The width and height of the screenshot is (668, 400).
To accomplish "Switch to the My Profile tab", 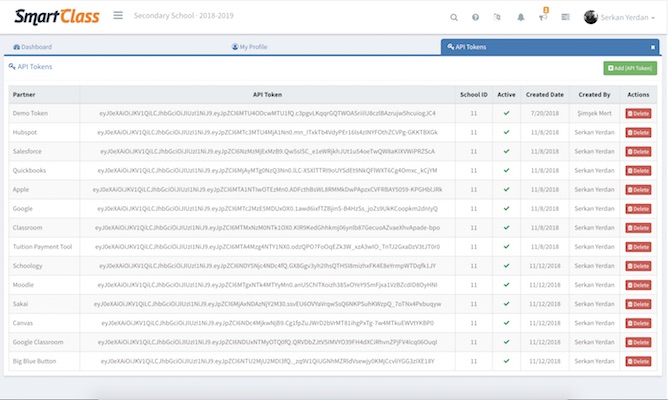I will click(250, 47).
